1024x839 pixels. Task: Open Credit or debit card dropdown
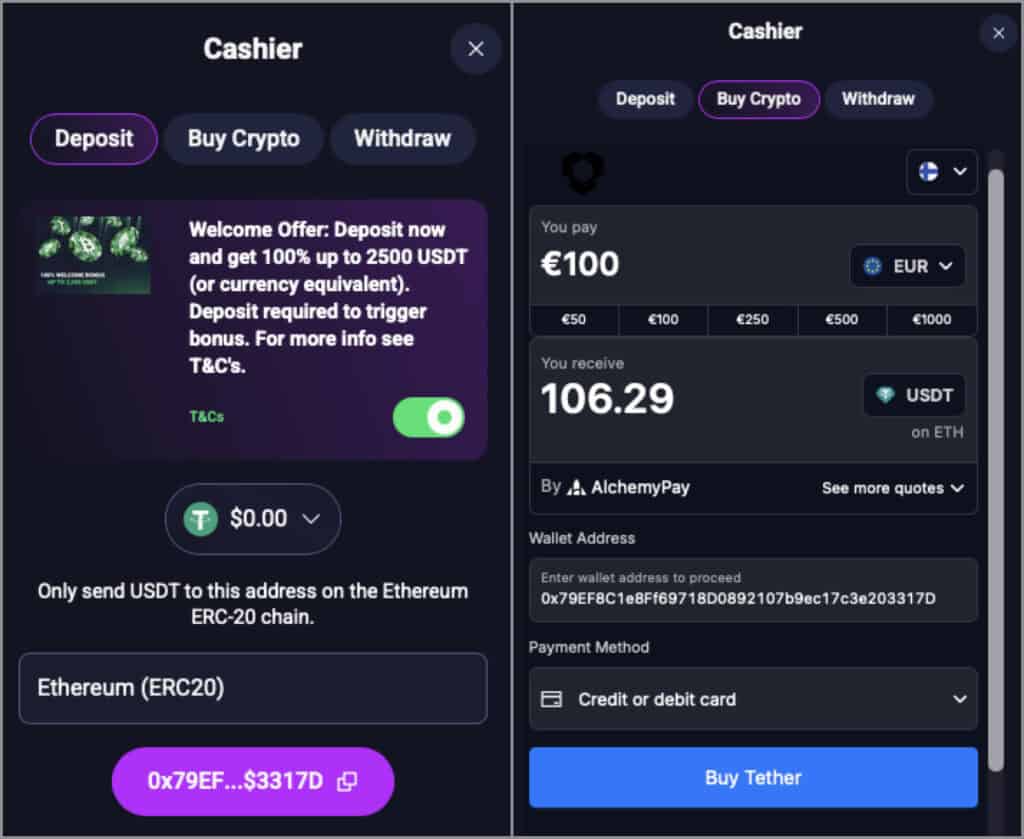pyautogui.click(x=753, y=699)
